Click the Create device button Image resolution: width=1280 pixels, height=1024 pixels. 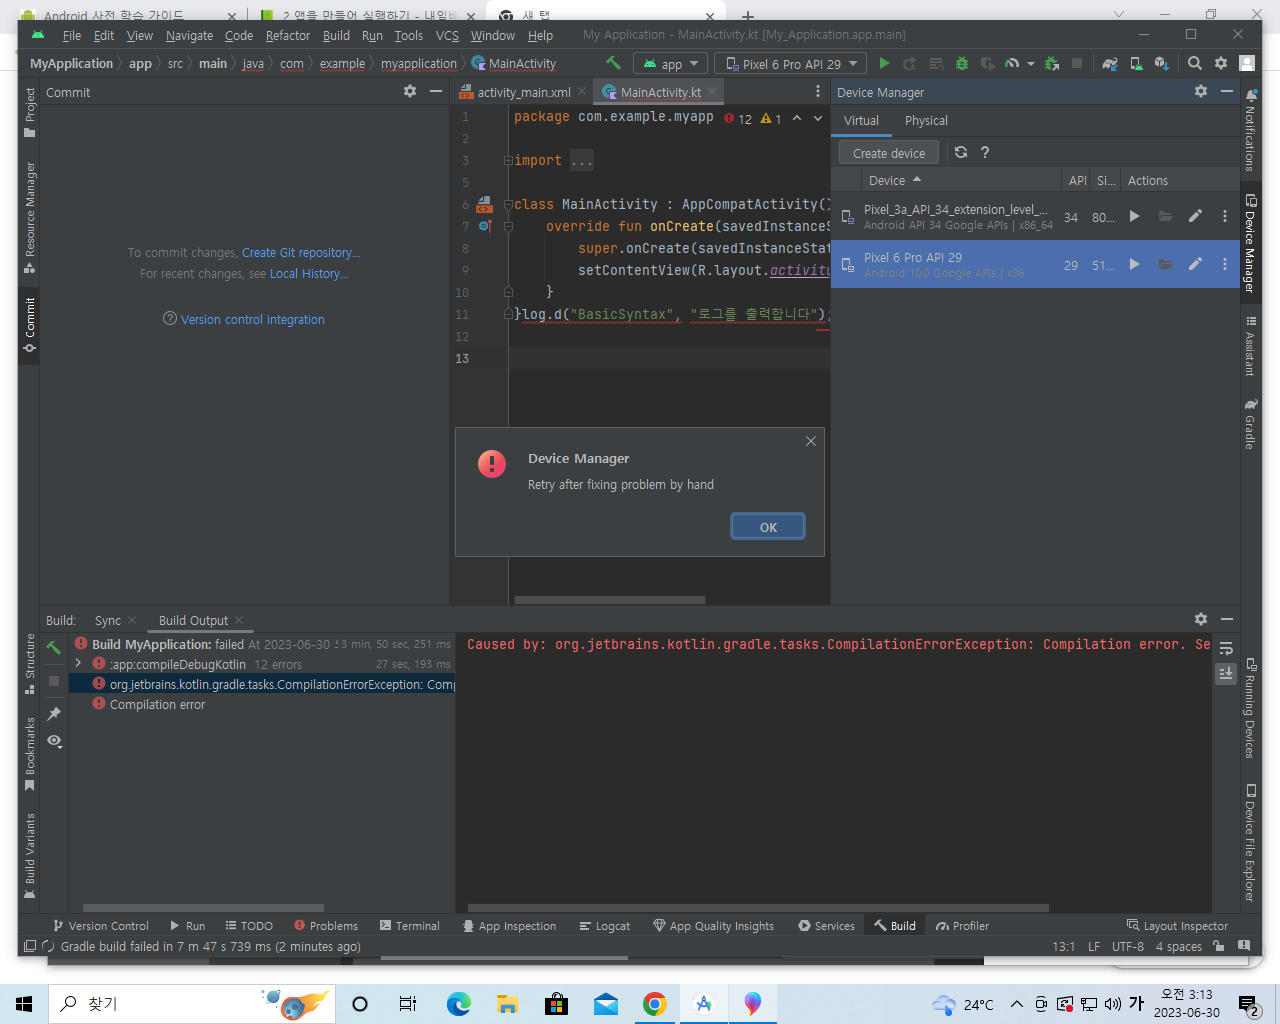pyautogui.click(x=889, y=153)
